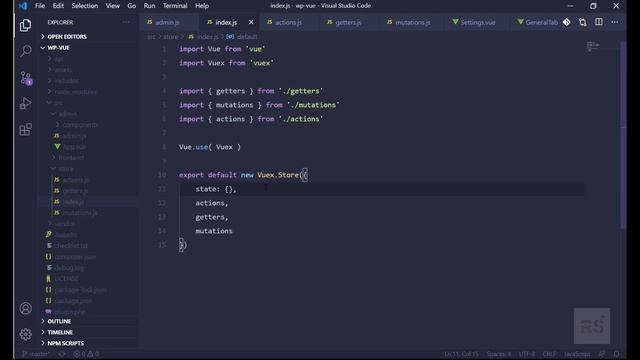Screen dimensions: 640x360
Task: Switch to the Settings.vue tab
Action: click(x=478, y=22)
